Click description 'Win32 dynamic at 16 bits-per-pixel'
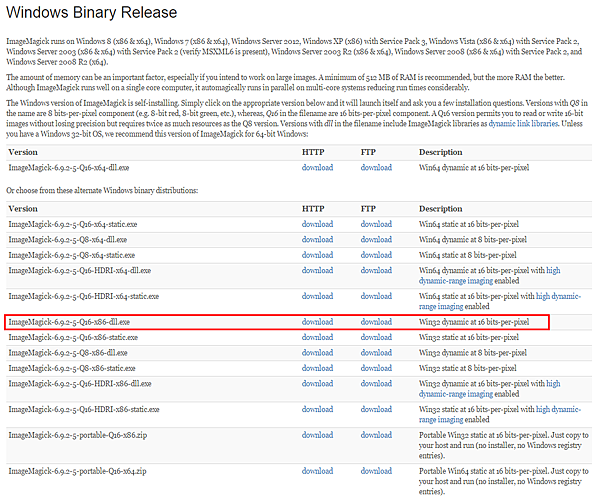Image resolution: width=600 pixels, height=496 pixels. coord(474,322)
